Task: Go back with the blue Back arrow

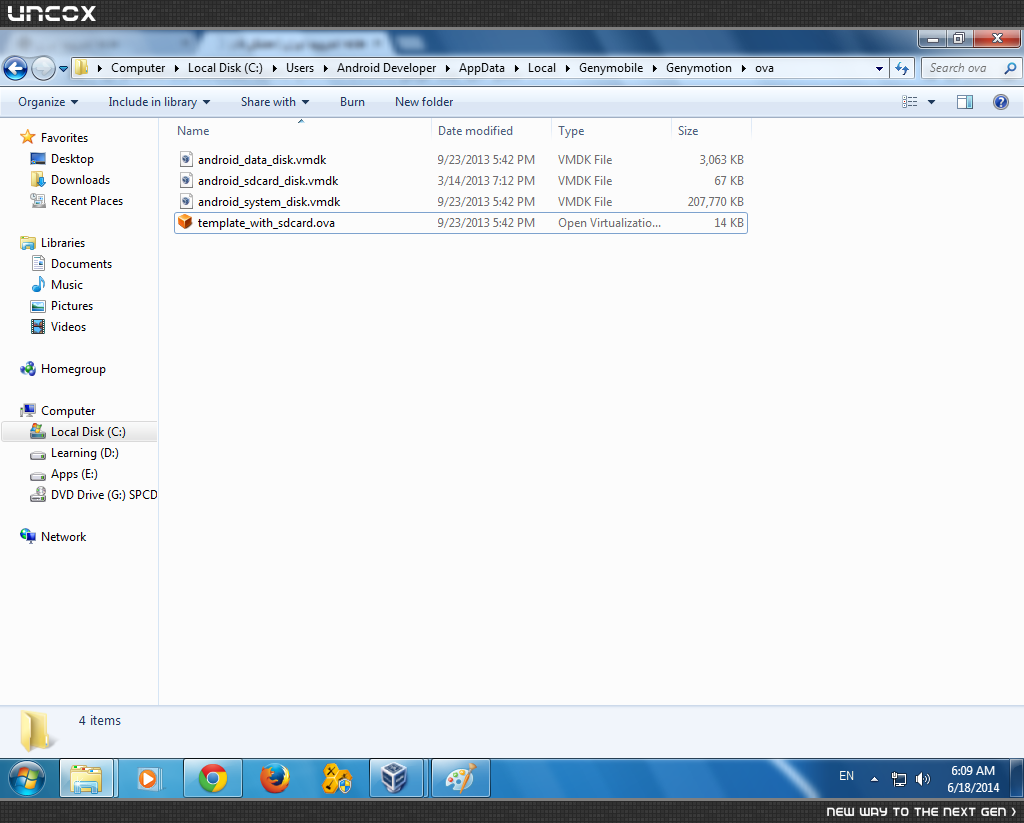Action: [x=15, y=68]
